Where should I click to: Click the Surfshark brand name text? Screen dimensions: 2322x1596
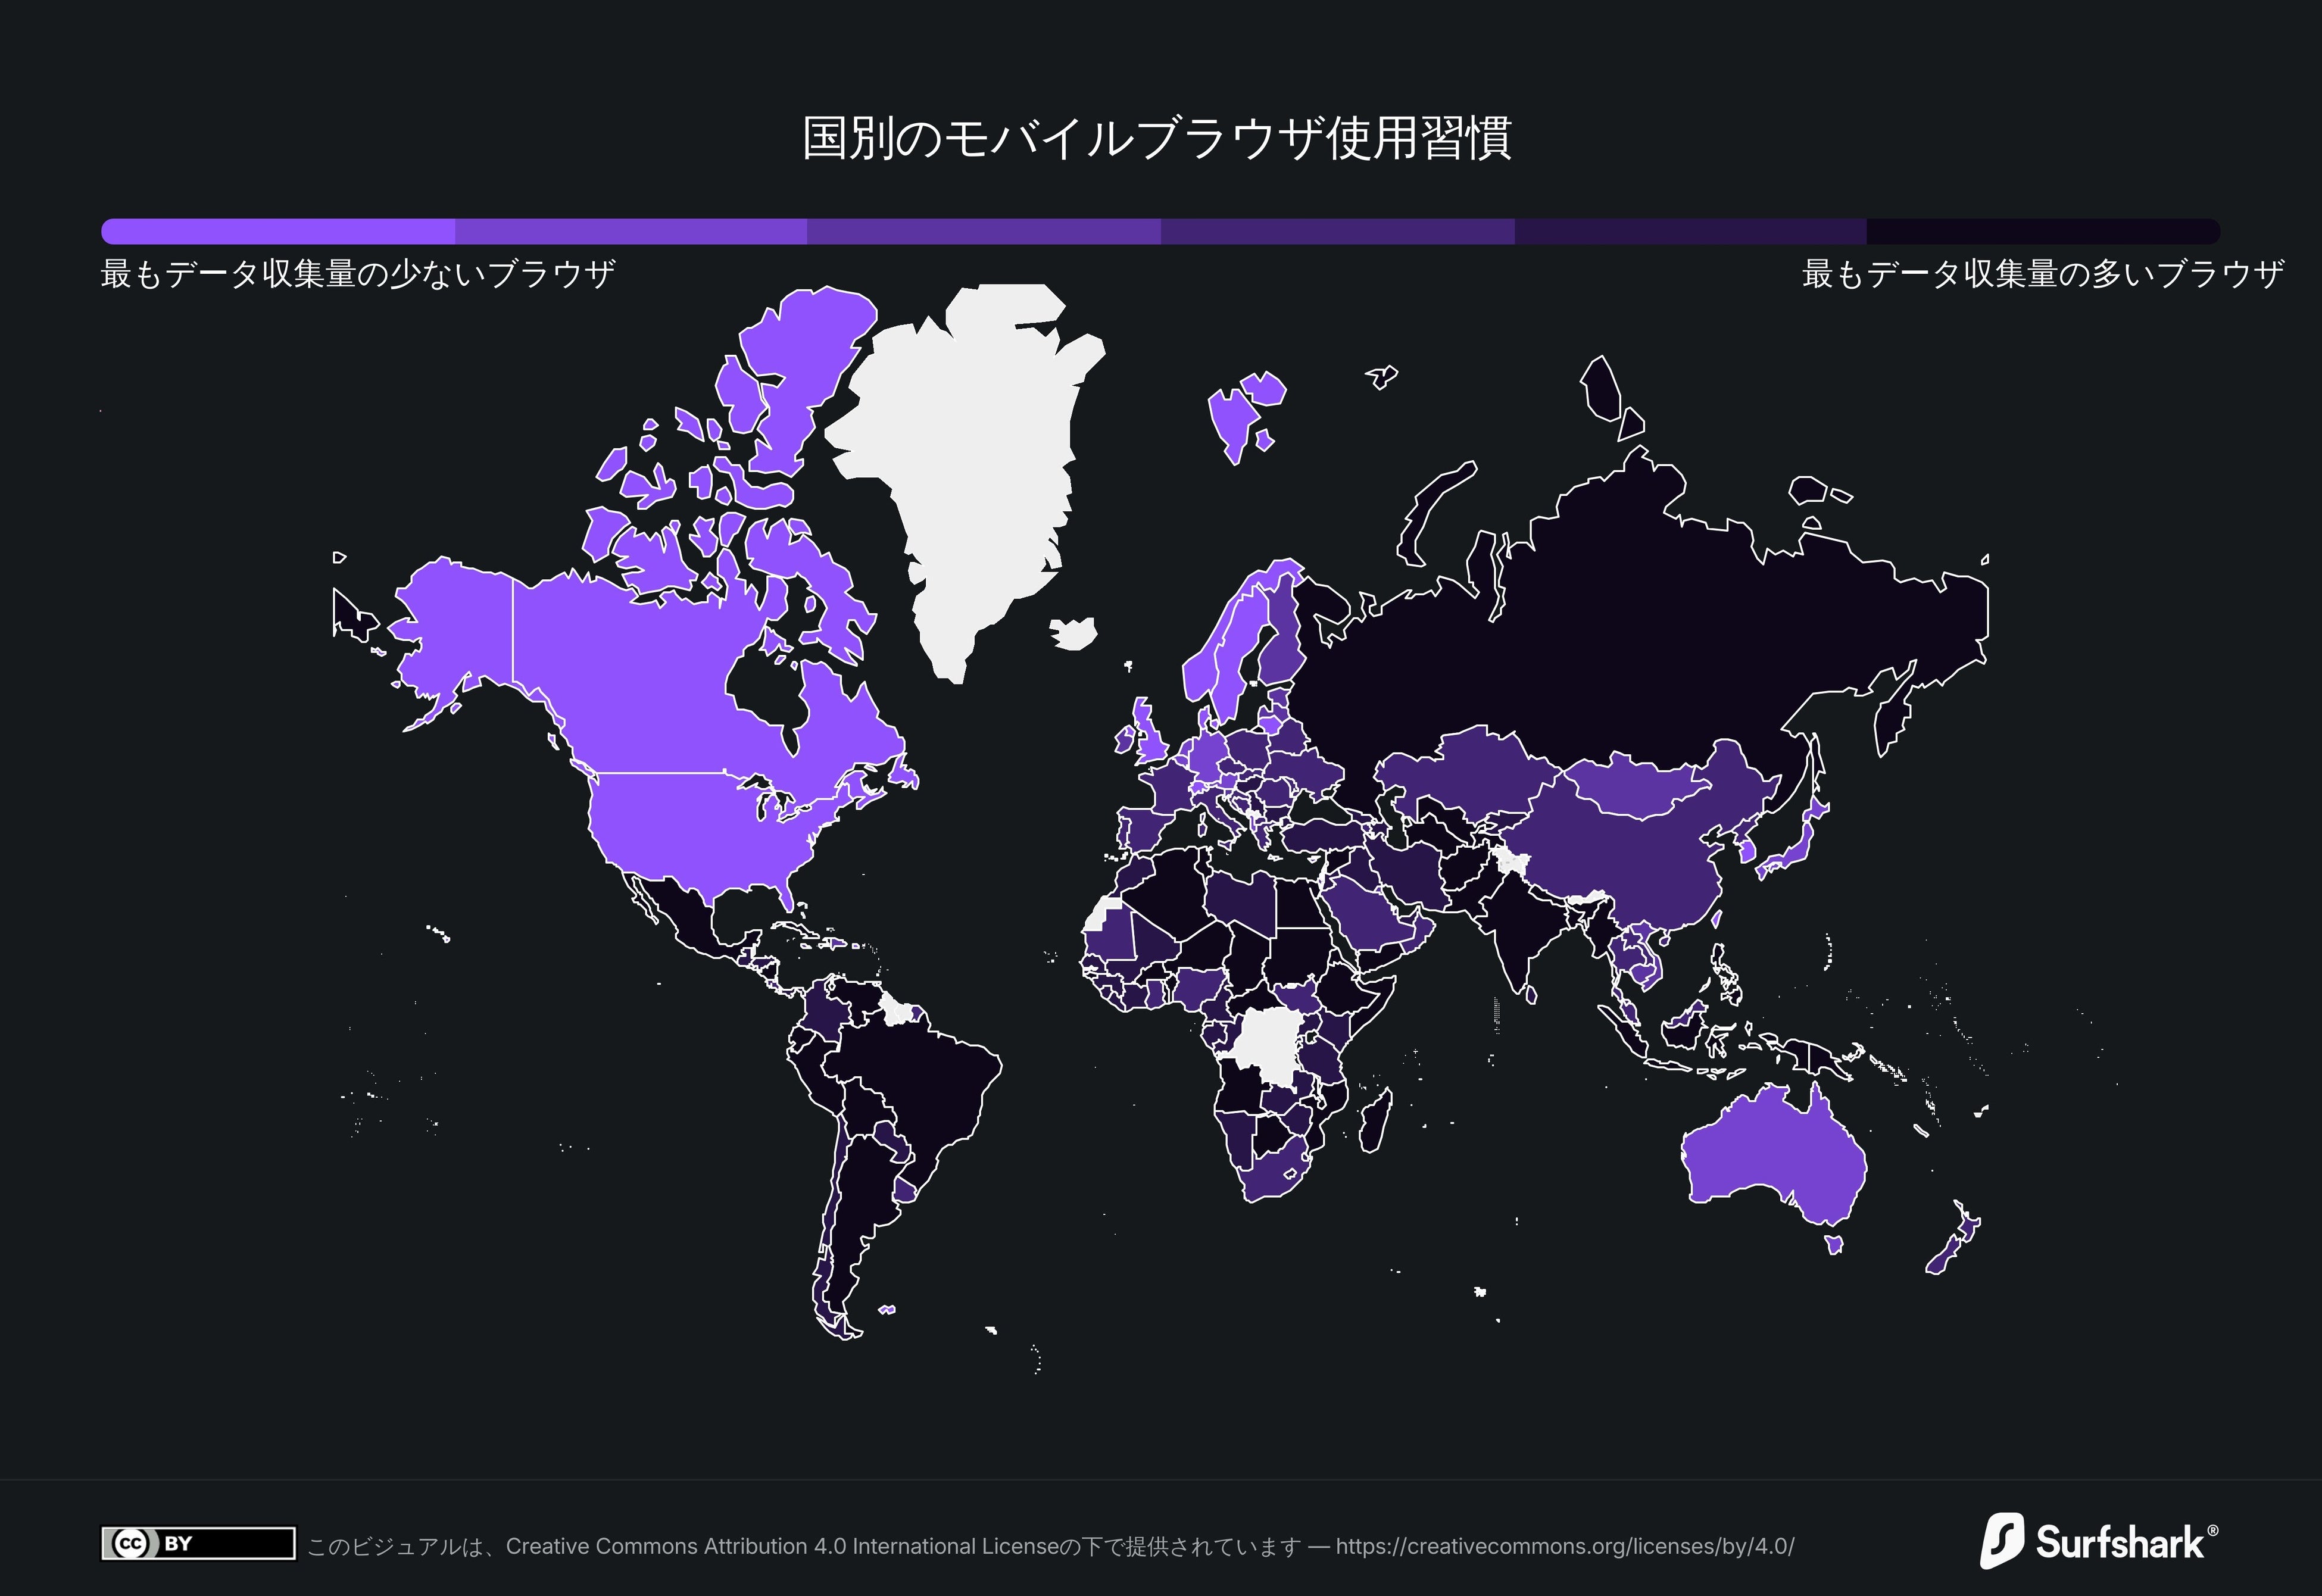(x=2120, y=1543)
